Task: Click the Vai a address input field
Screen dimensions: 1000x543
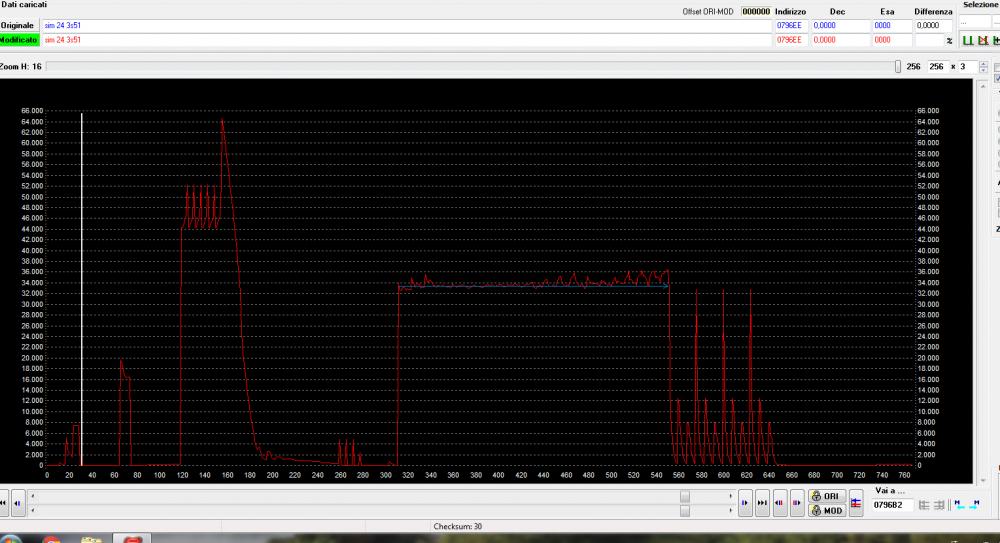Action: pos(892,505)
